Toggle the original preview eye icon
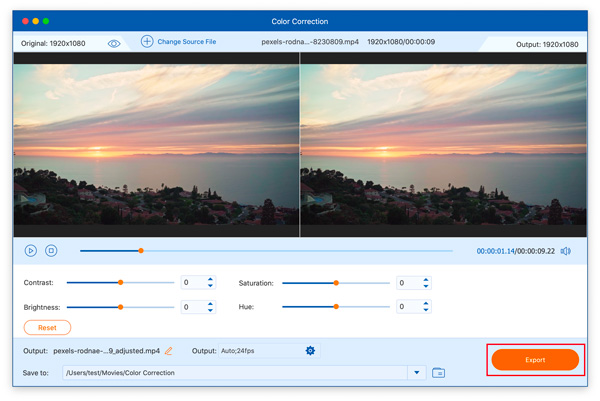600x401 pixels. 114,43
